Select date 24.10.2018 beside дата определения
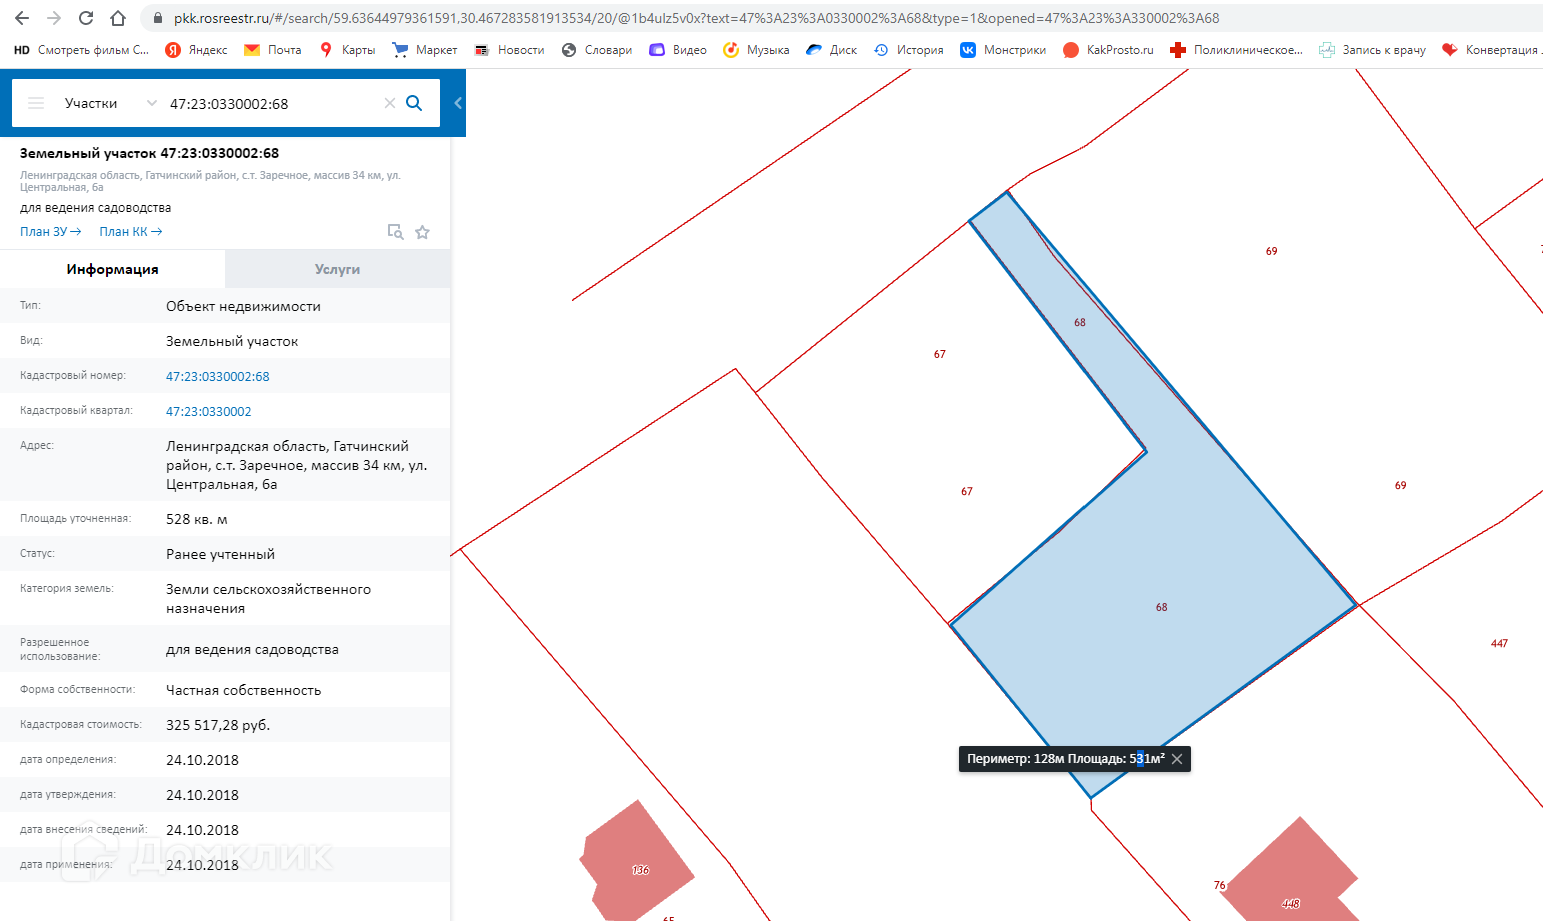The height and width of the screenshot is (921, 1543). tap(202, 760)
